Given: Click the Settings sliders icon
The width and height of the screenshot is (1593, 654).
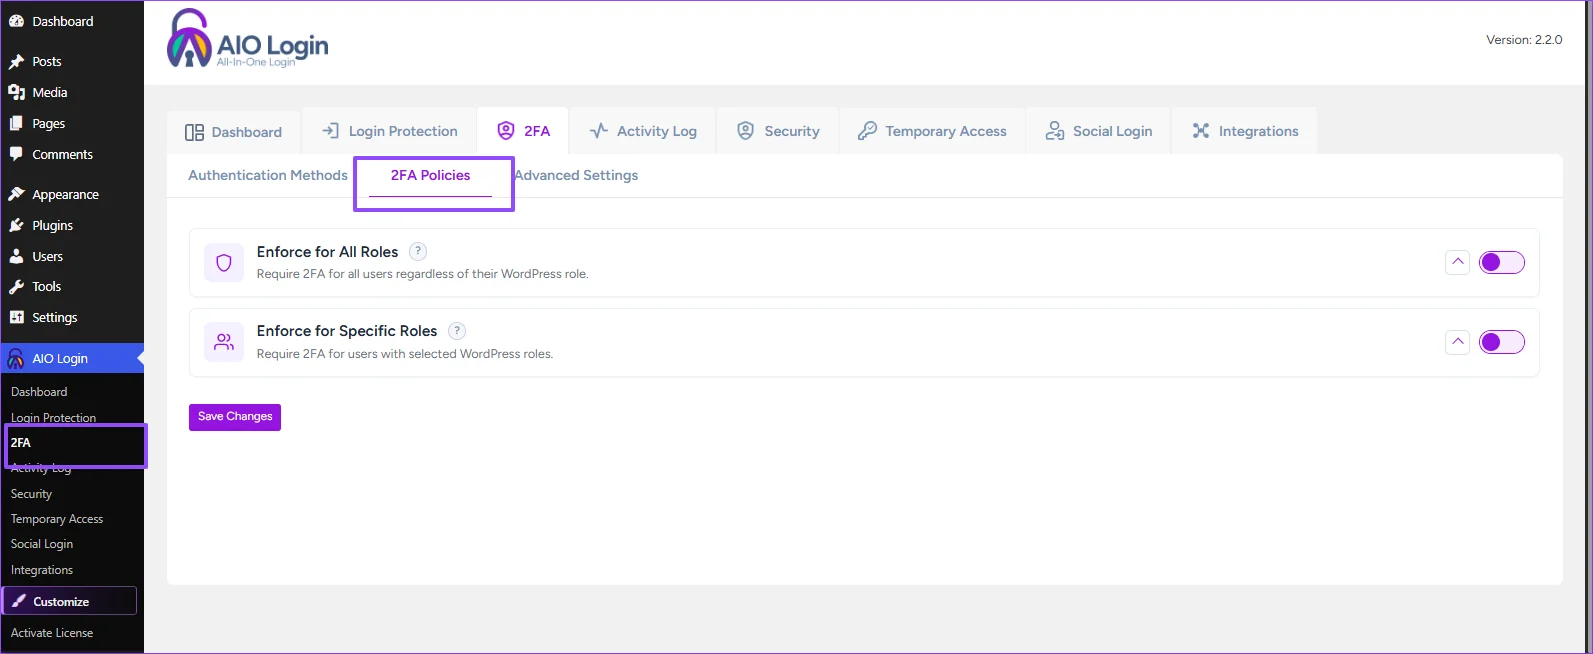Looking at the screenshot, I should click(x=16, y=317).
